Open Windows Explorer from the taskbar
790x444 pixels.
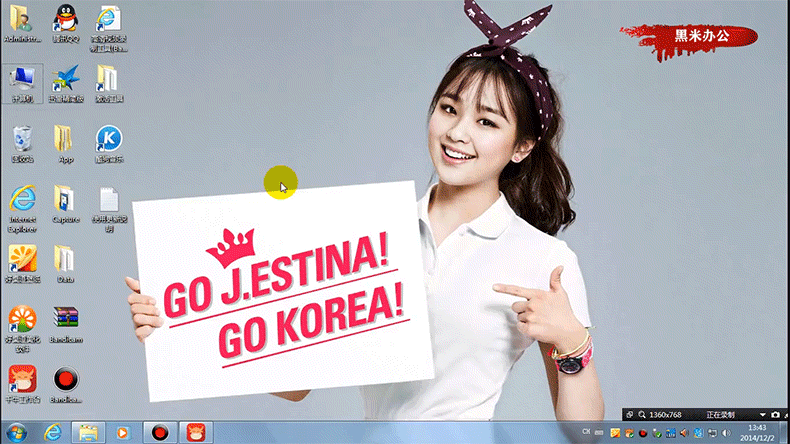[x=88, y=433]
